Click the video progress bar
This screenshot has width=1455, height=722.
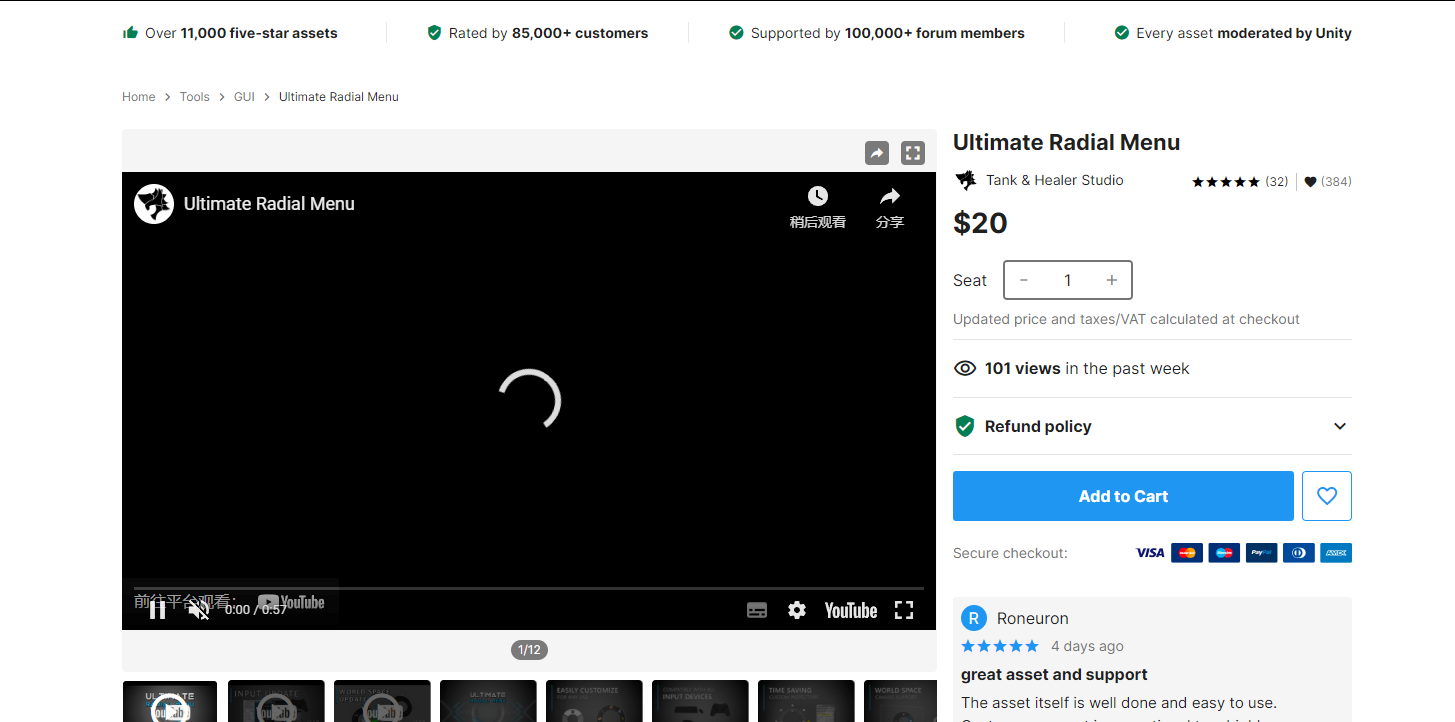(x=529, y=588)
